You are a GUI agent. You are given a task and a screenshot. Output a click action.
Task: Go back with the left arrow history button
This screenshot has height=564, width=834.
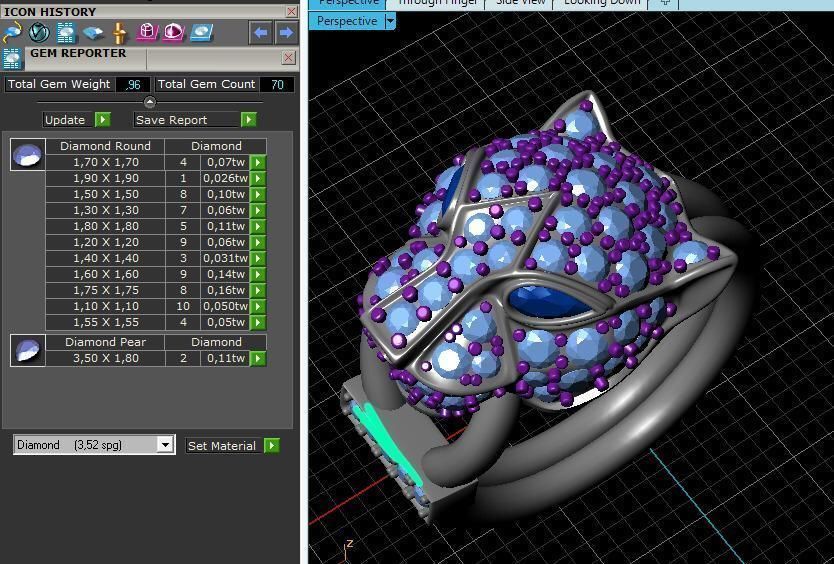(261, 33)
